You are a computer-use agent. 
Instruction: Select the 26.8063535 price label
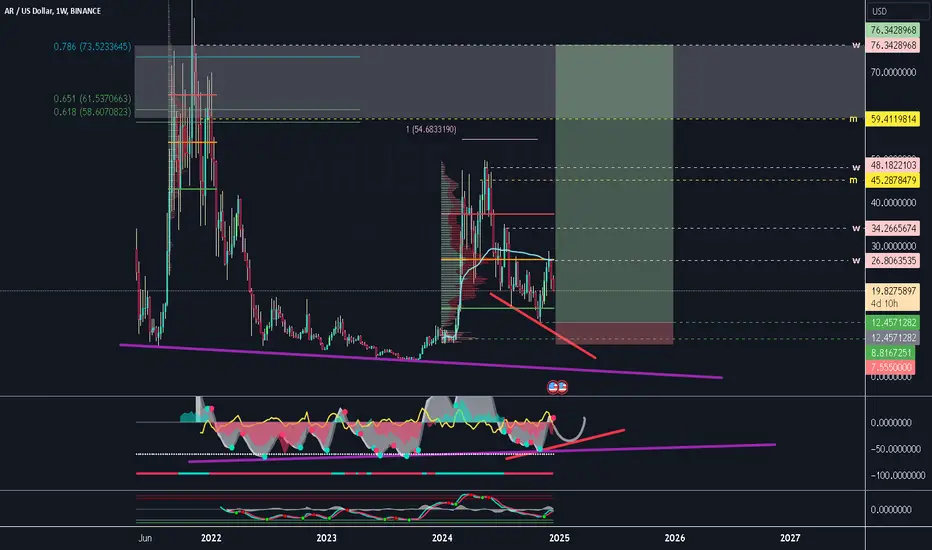pyautogui.click(x=893, y=260)
